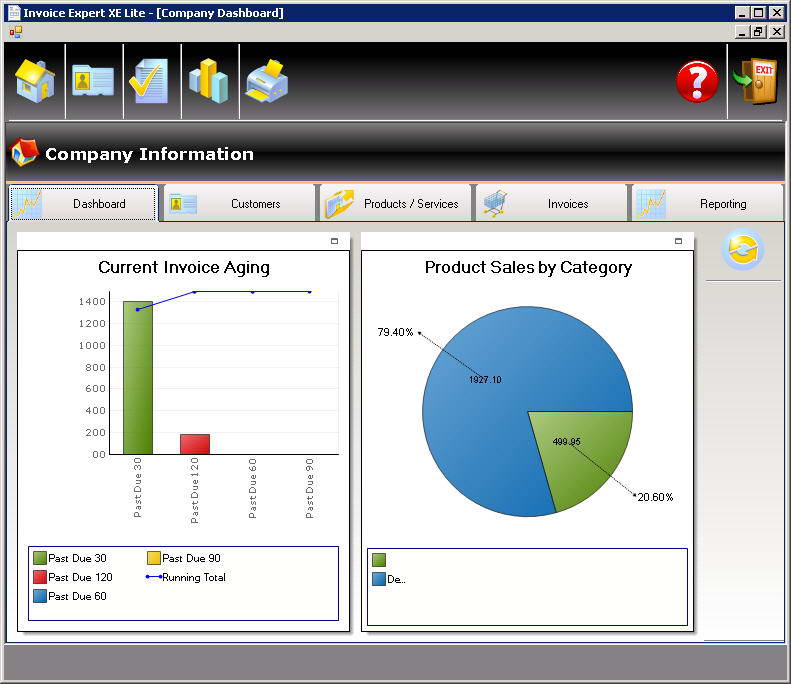
Task: Go to the Invoices tab
Action: pos(551,204)
